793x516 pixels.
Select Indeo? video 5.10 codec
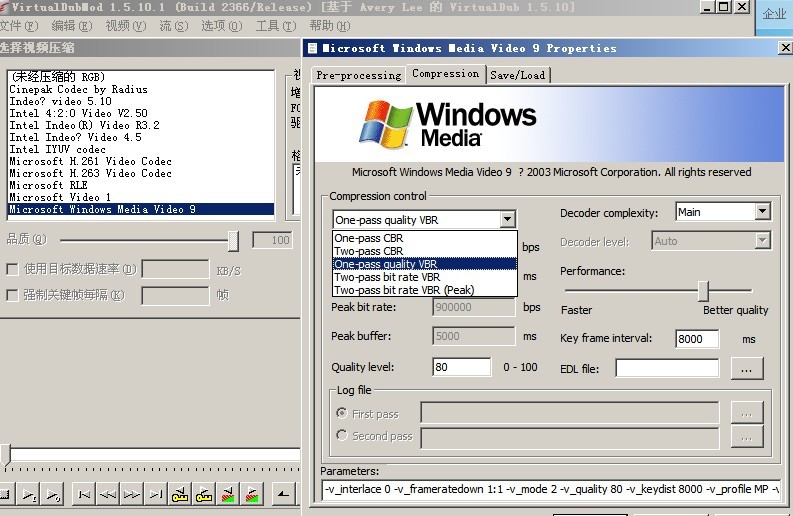click(141, 101)
